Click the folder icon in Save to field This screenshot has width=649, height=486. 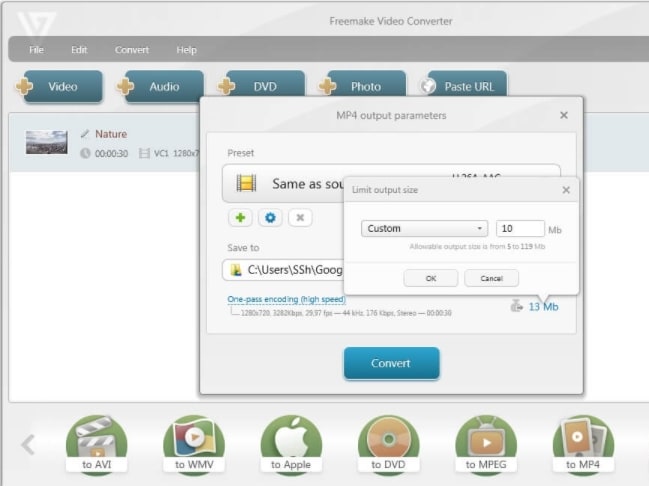click(x=236, y=270)
